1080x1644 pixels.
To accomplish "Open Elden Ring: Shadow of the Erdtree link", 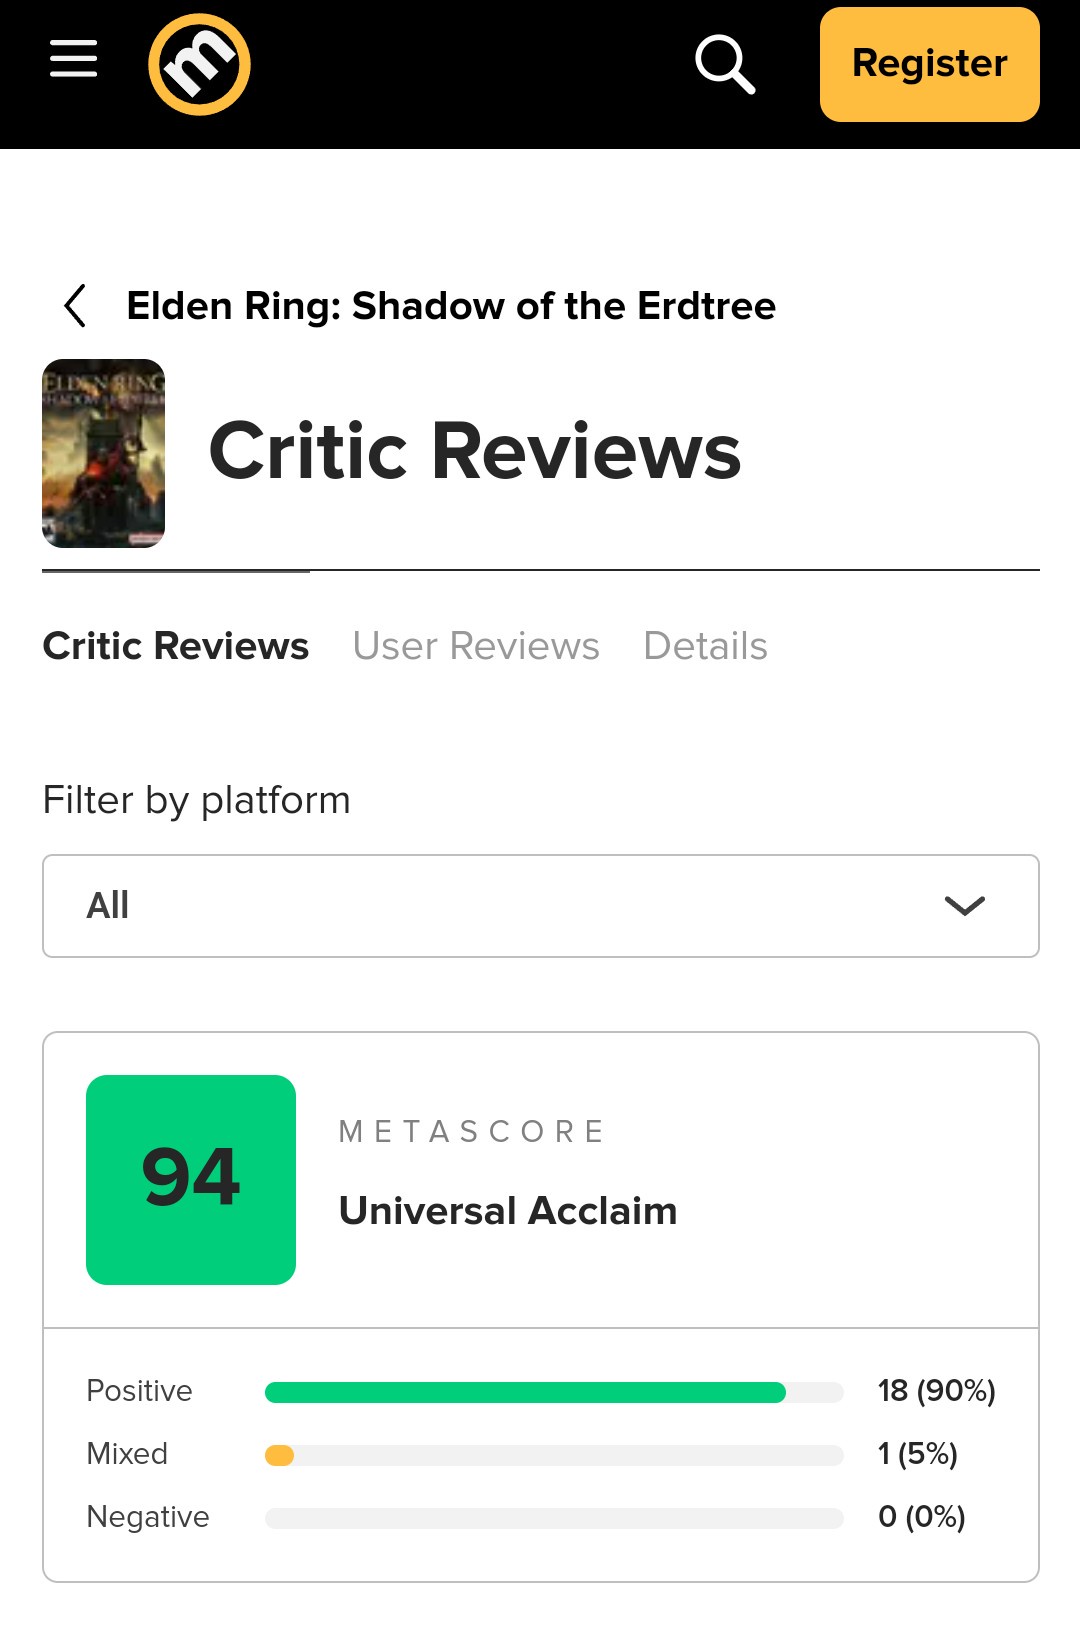I will [451, 306].
